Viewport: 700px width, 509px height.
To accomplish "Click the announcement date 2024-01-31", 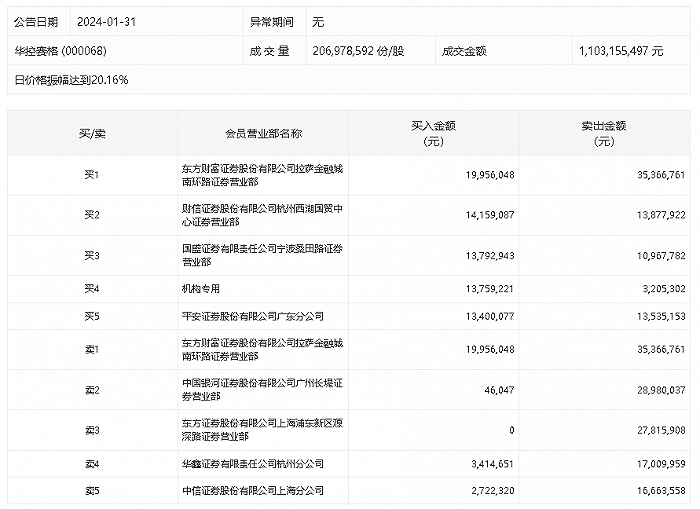I will tap(106, 22).
